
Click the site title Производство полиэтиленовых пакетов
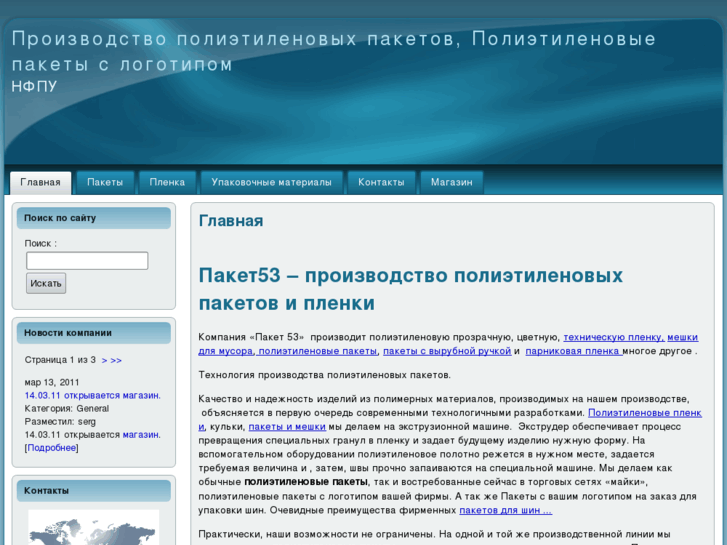coord(333,51)
